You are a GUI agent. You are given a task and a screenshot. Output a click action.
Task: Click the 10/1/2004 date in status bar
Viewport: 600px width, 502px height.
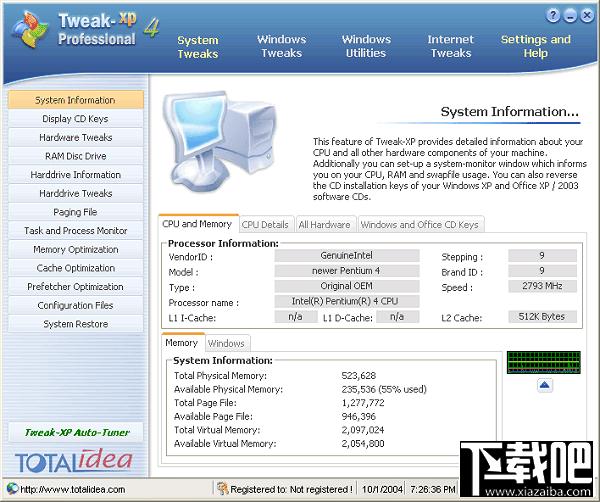point(382,489)
